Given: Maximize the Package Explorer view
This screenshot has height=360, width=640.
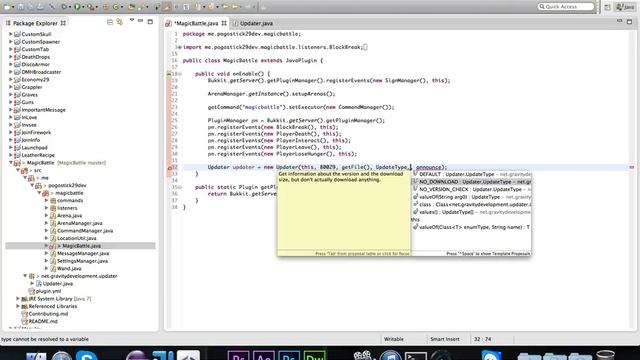Looking at the screenshot, I should [x=150, y=22].
